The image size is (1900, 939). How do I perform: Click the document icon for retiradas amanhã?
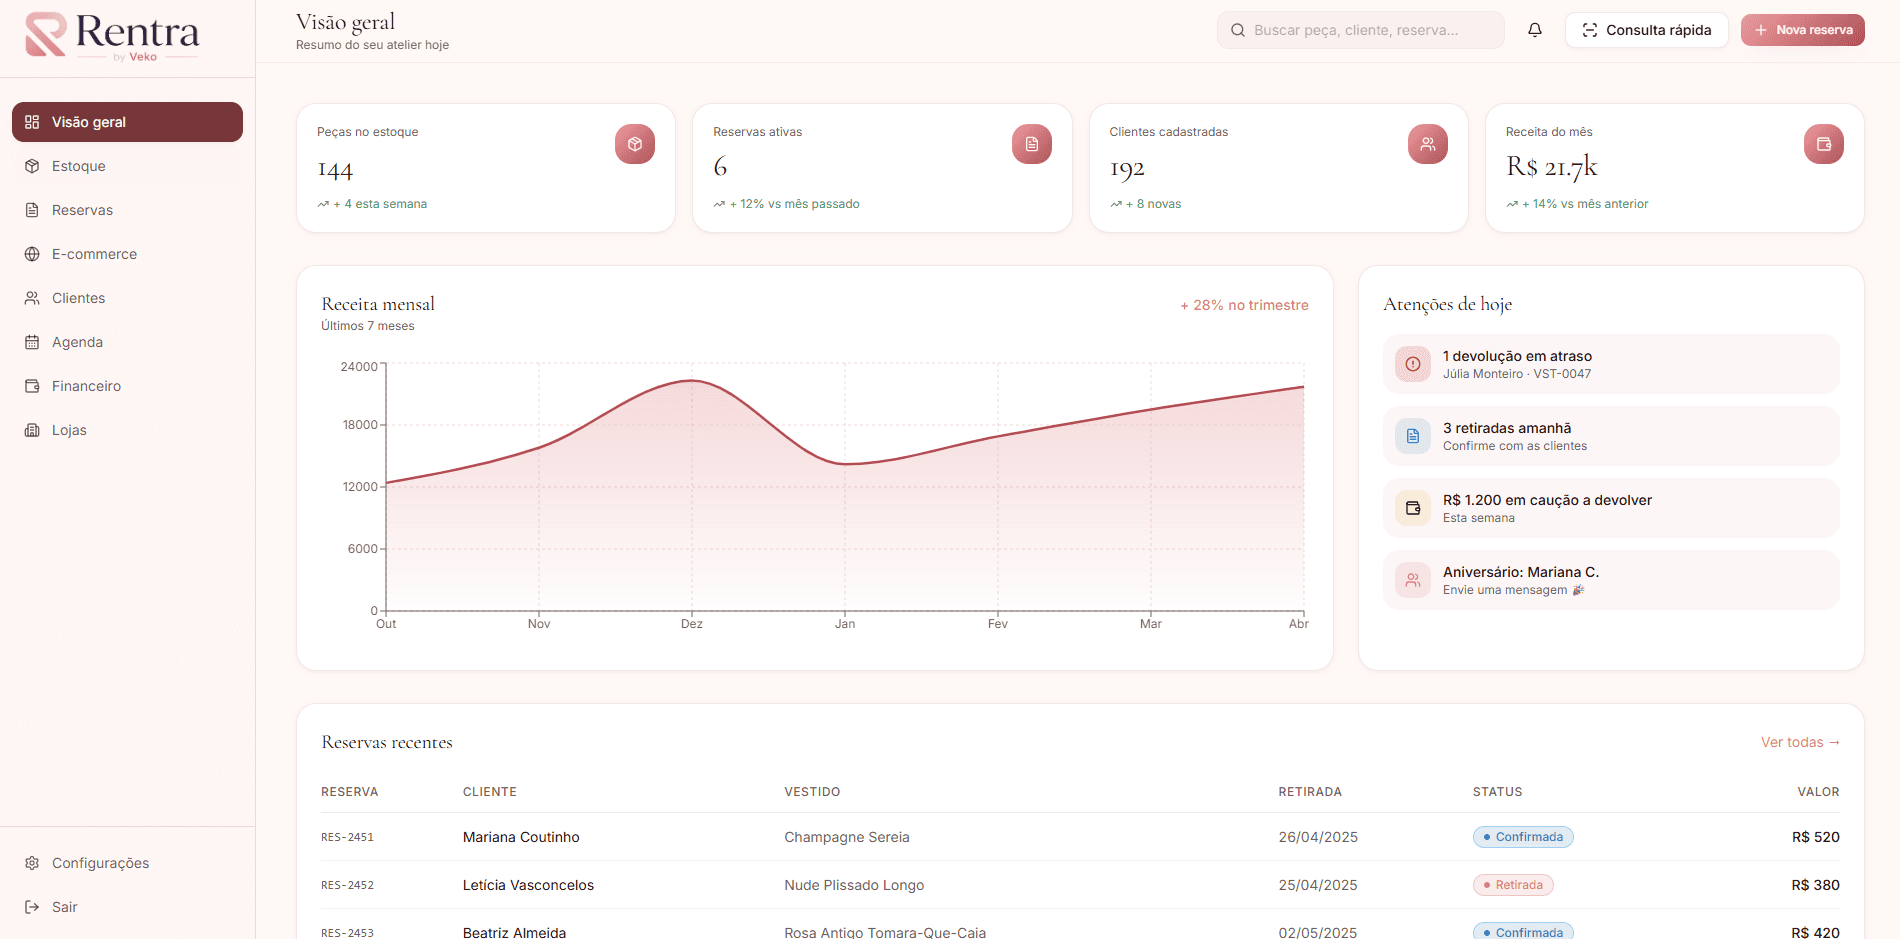[x=1413, y=436]
